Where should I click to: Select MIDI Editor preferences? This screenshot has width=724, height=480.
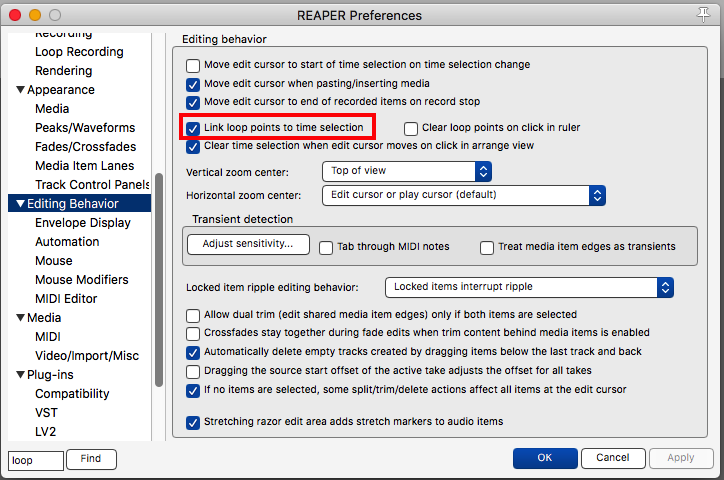[x=66, y=299]
